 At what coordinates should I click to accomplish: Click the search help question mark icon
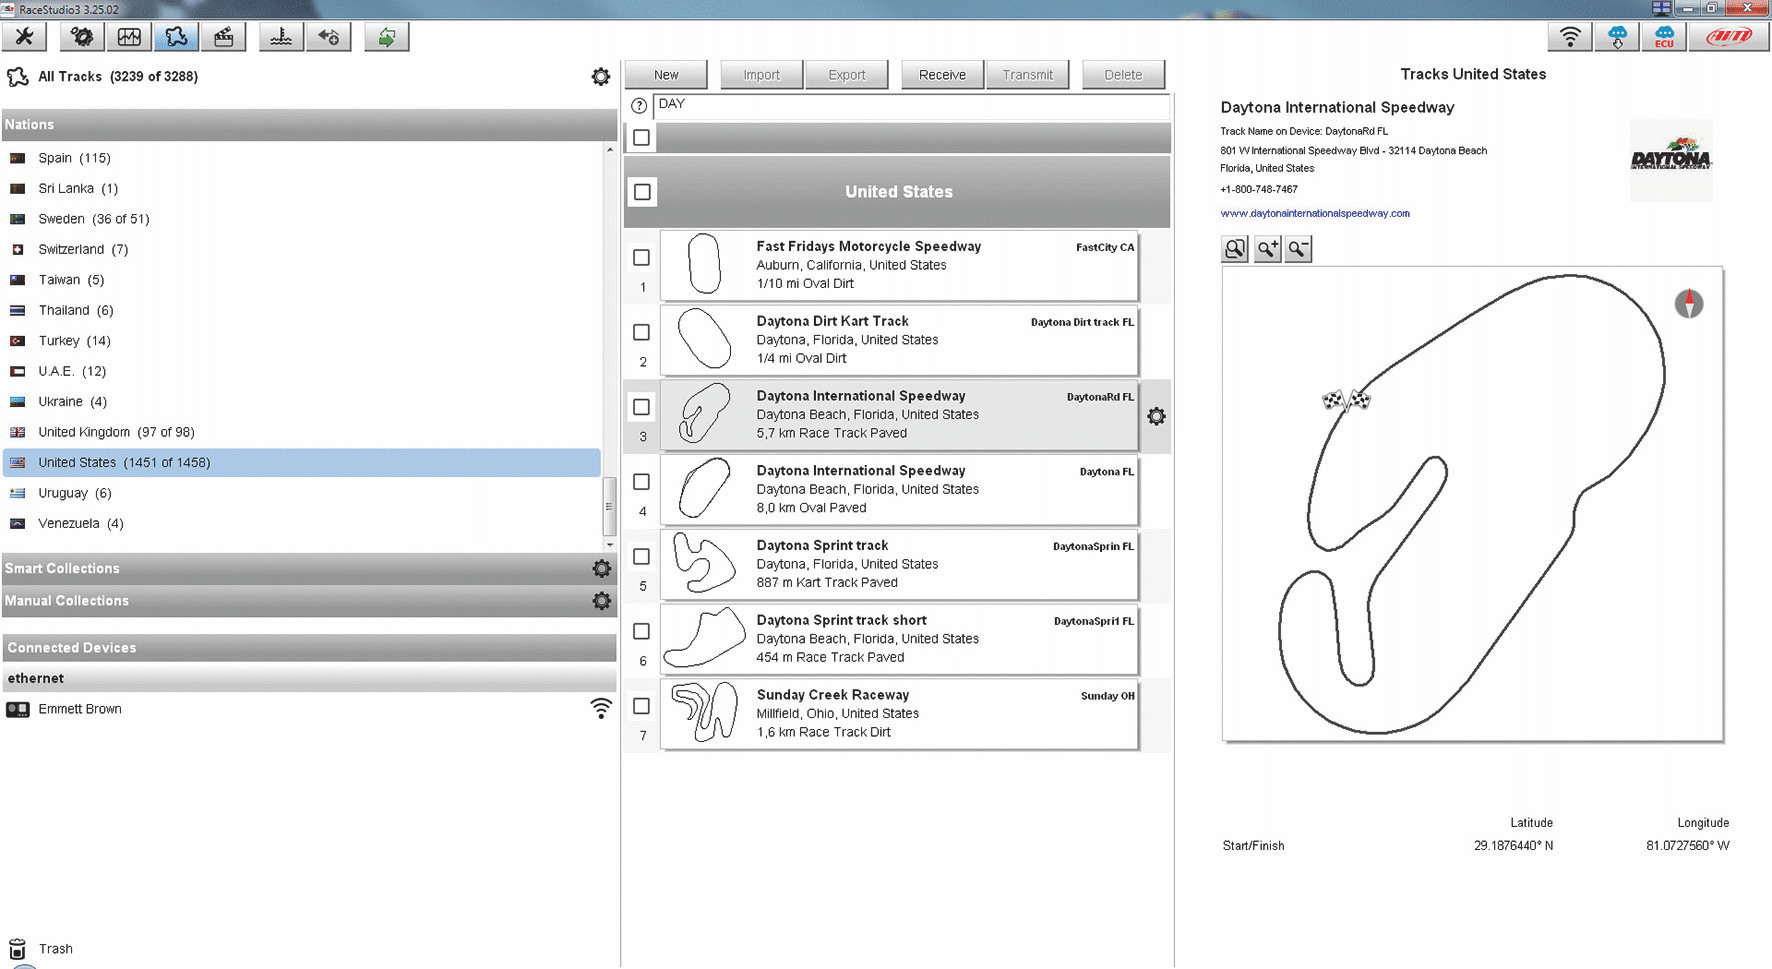(639, 105)
